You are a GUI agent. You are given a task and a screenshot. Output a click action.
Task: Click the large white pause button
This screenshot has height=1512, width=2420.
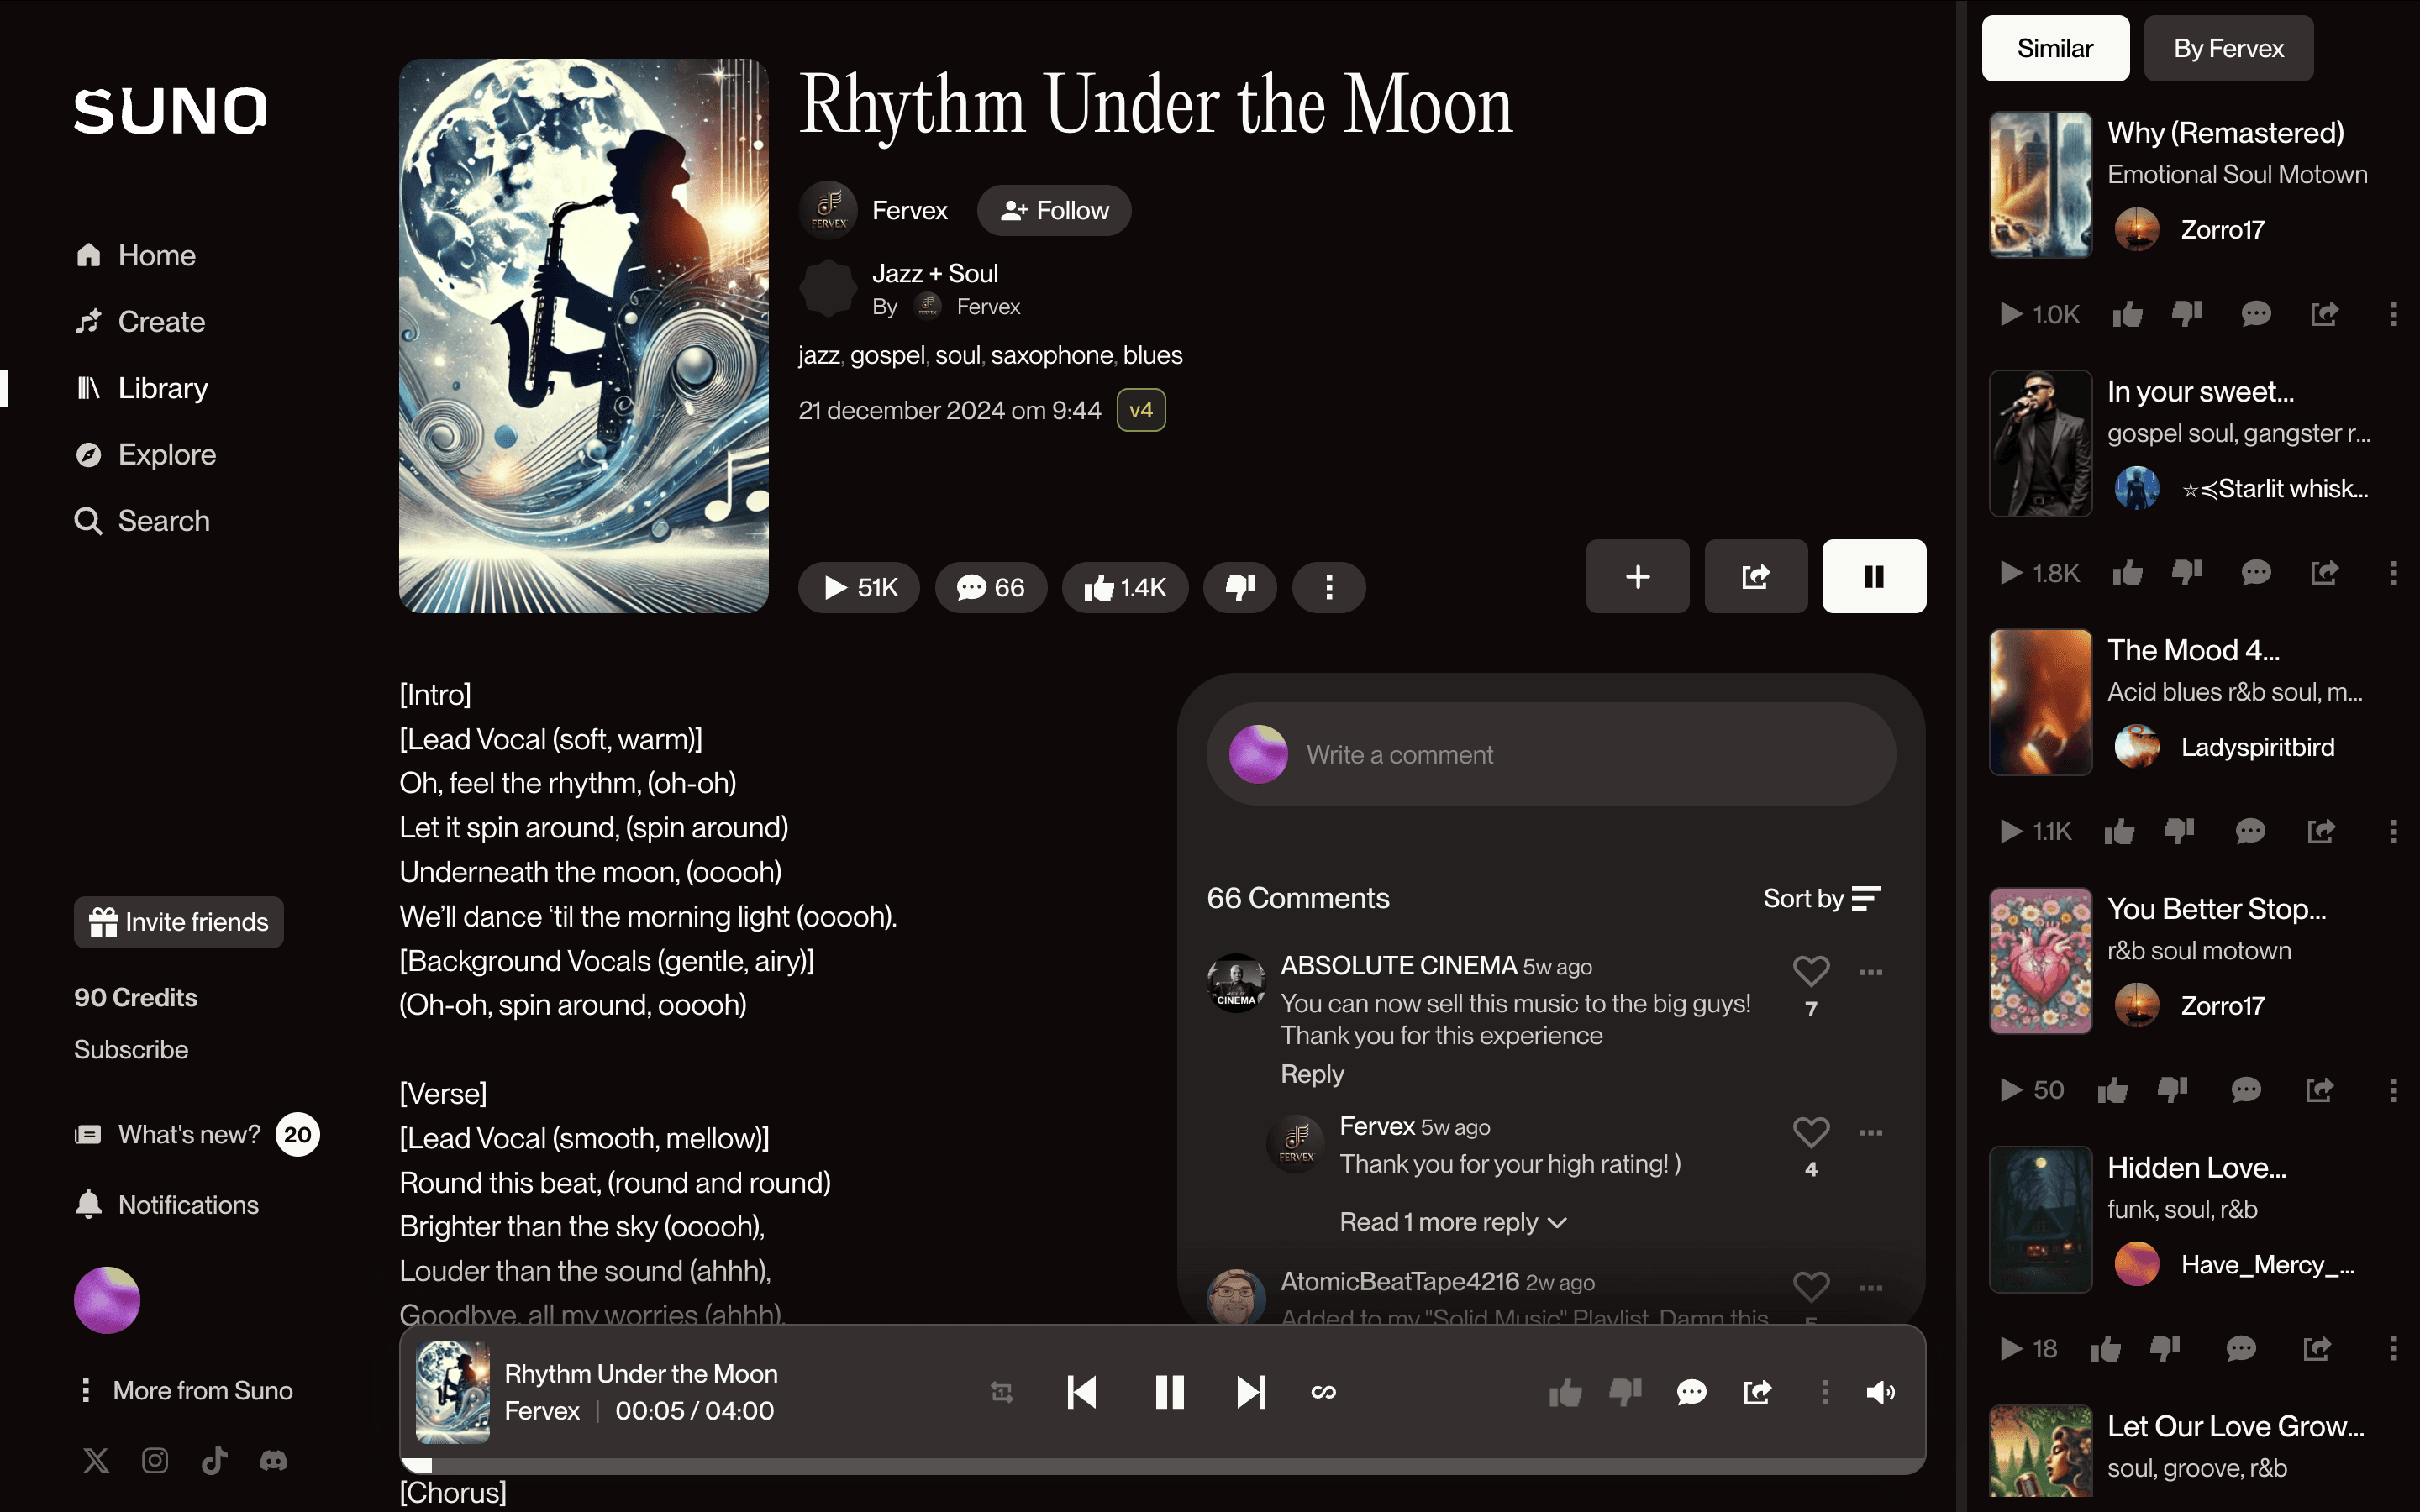coord(1874,576)
